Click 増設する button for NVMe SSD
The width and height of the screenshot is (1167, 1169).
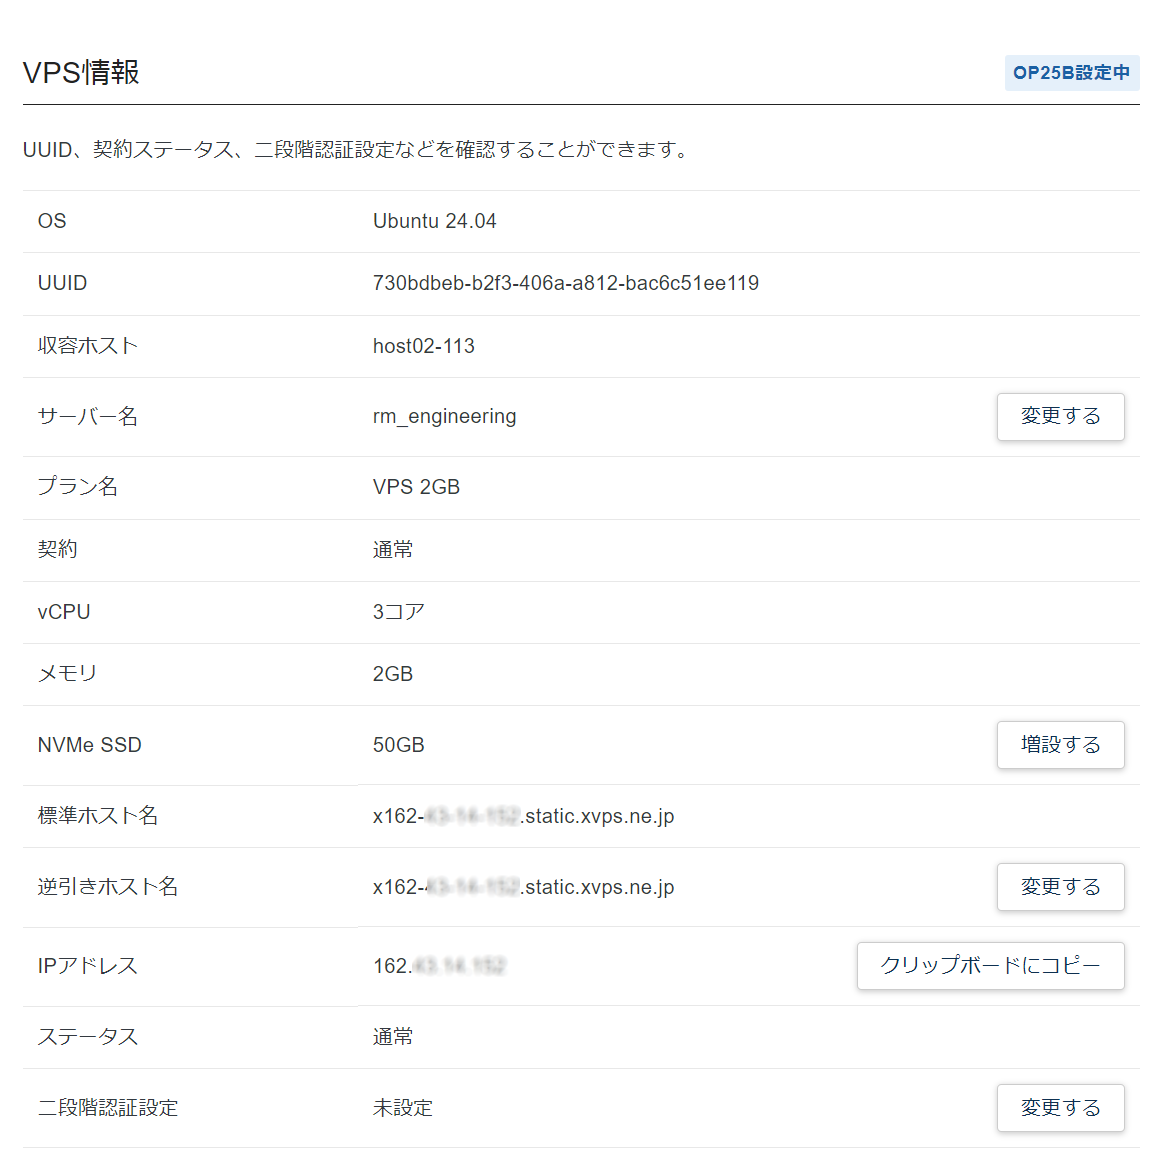(x=1060, y=745)
